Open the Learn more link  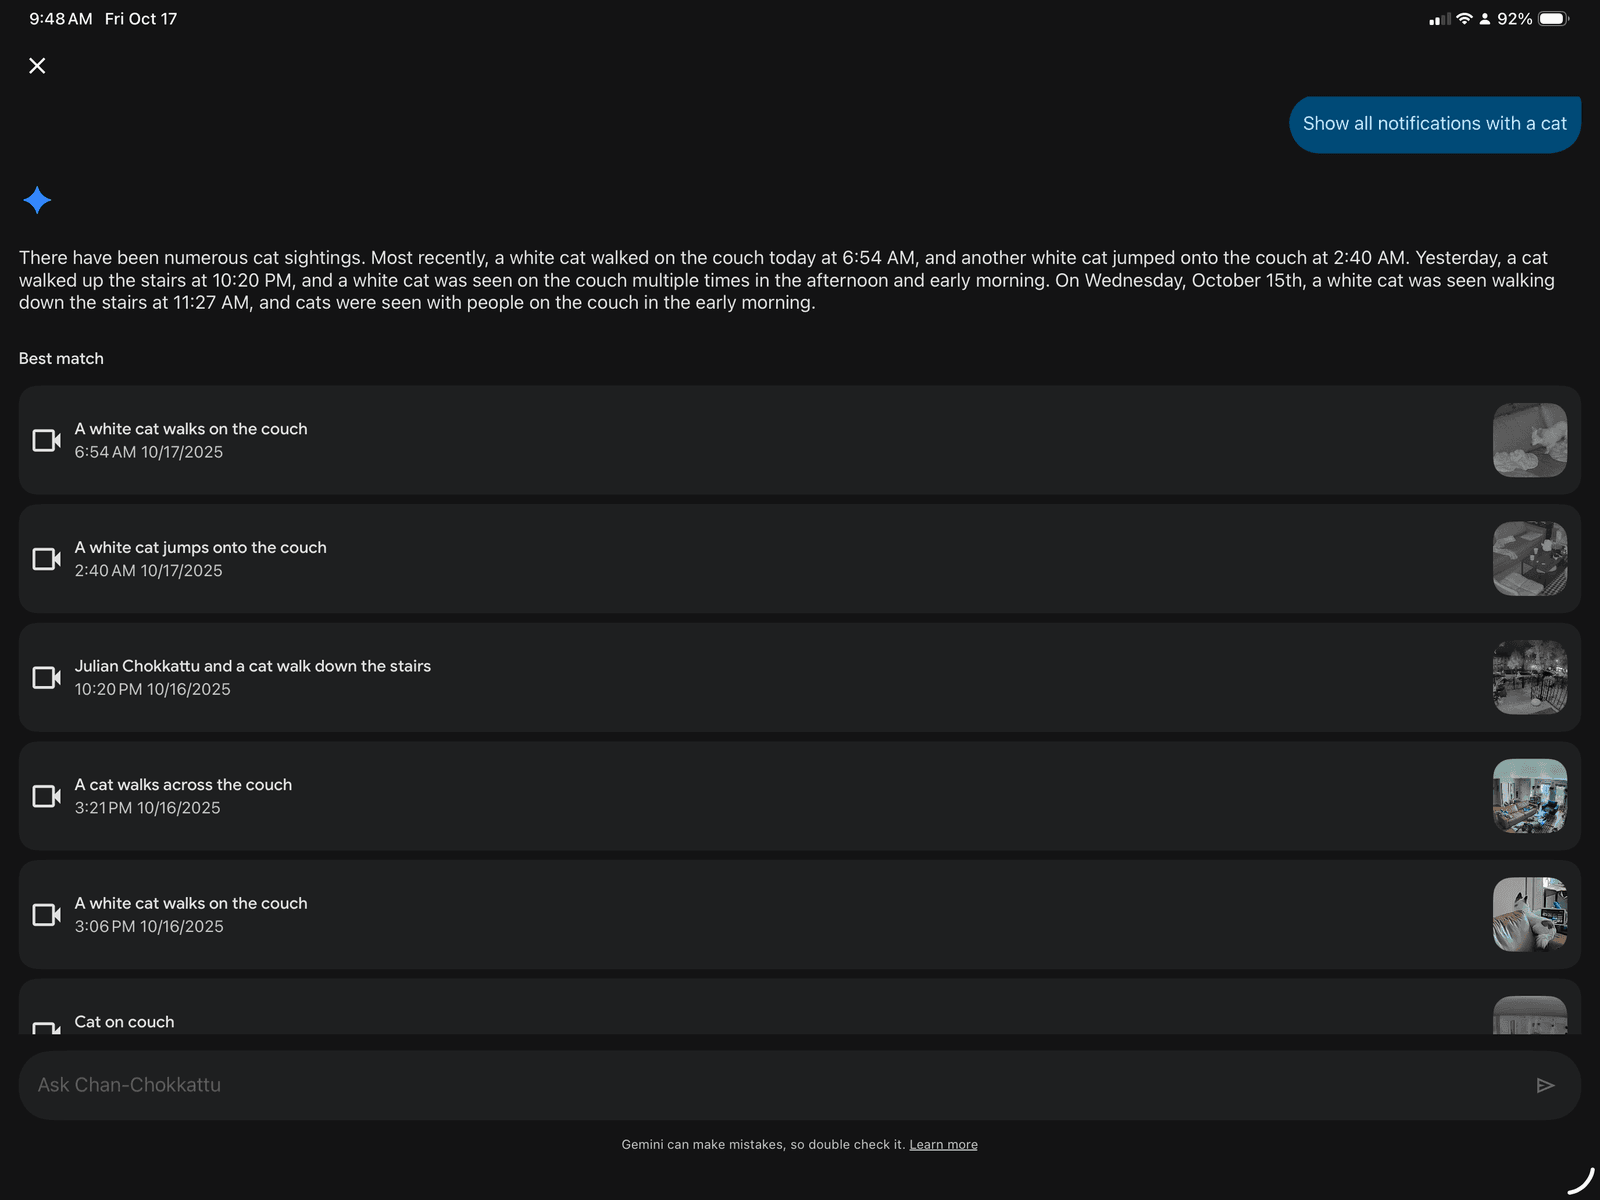943,1145
